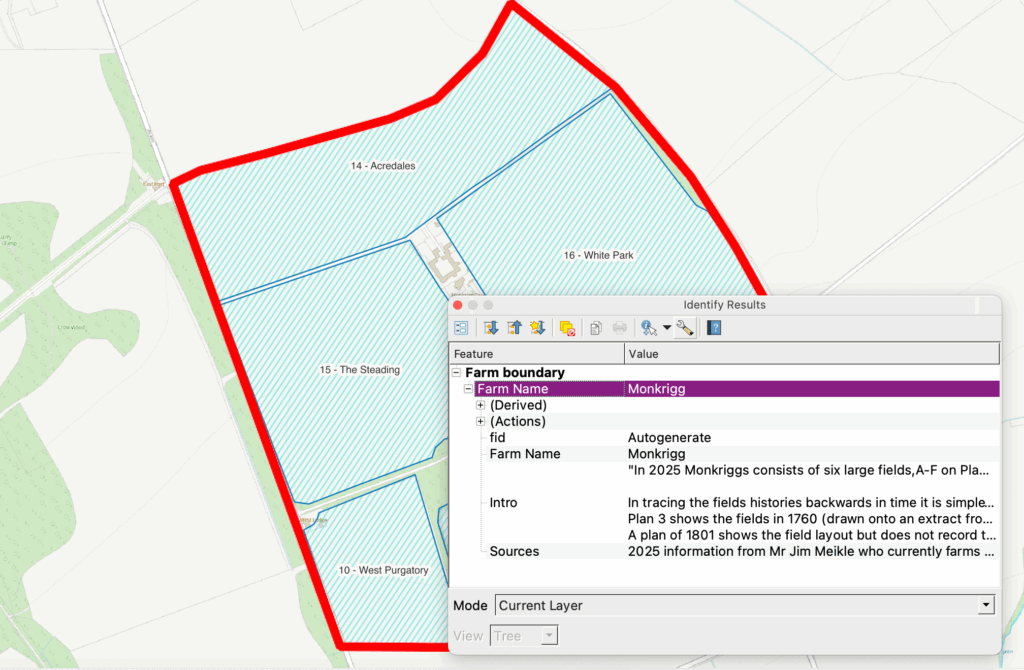The image size is (1024, 670).
Task: Open the feature form icon
Action: pos(461,327)
